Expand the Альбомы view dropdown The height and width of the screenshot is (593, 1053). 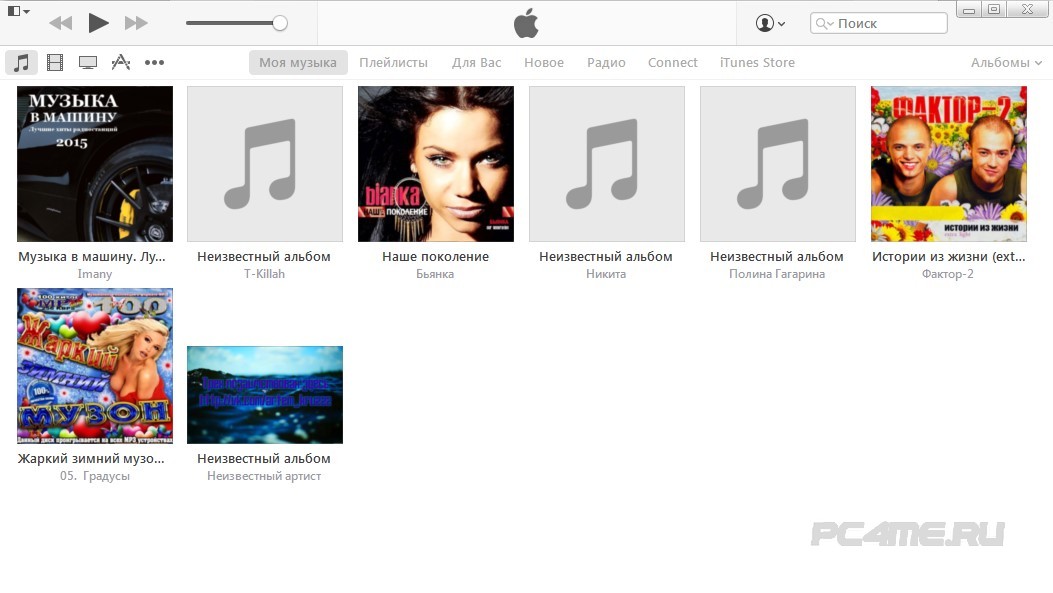tap(1005, 63)
